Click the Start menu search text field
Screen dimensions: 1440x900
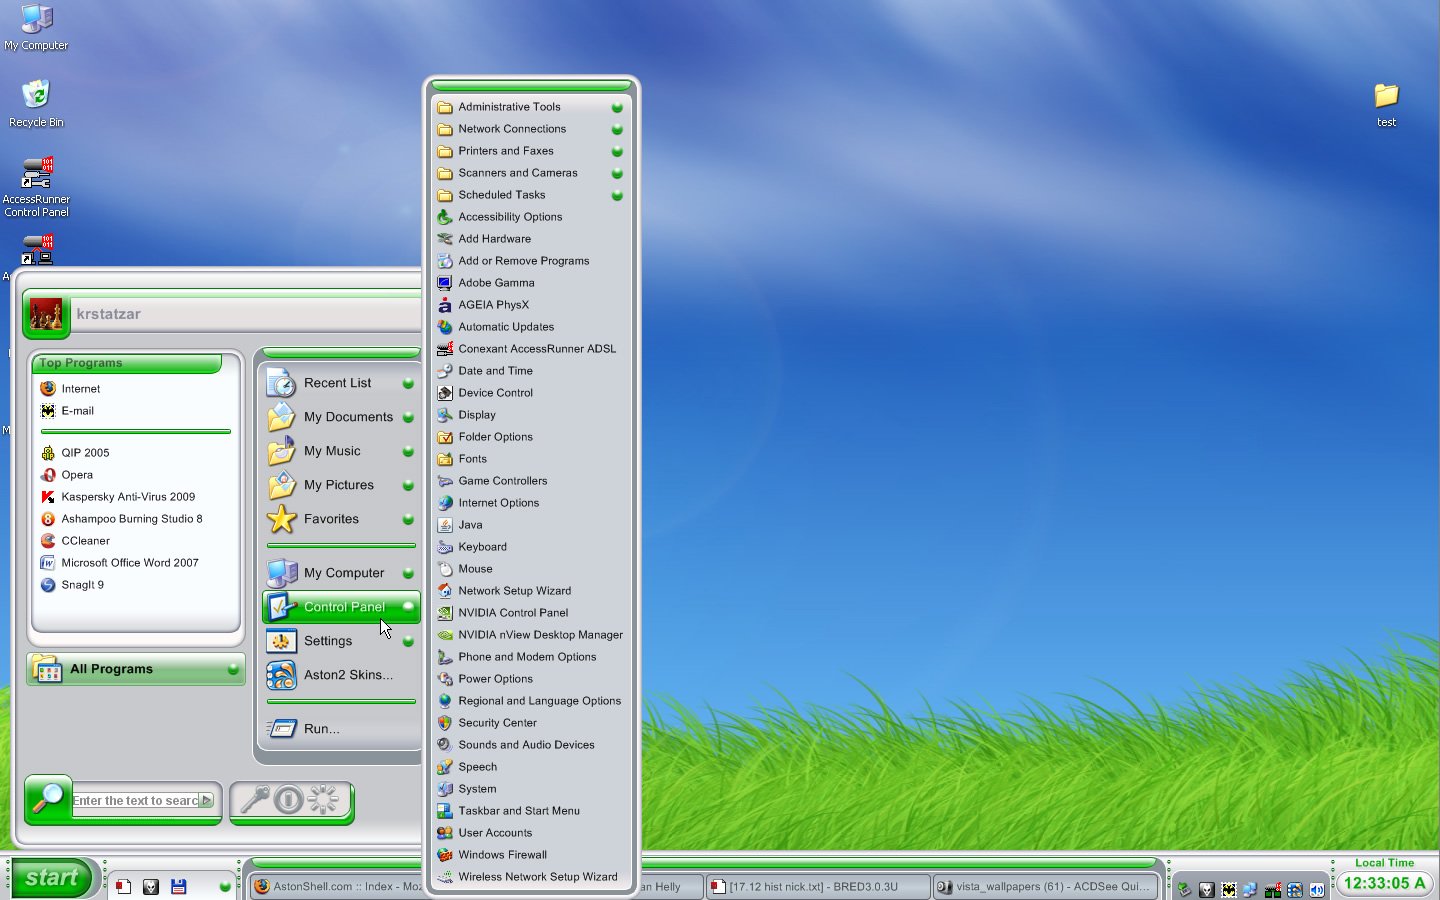pos(136,800)
